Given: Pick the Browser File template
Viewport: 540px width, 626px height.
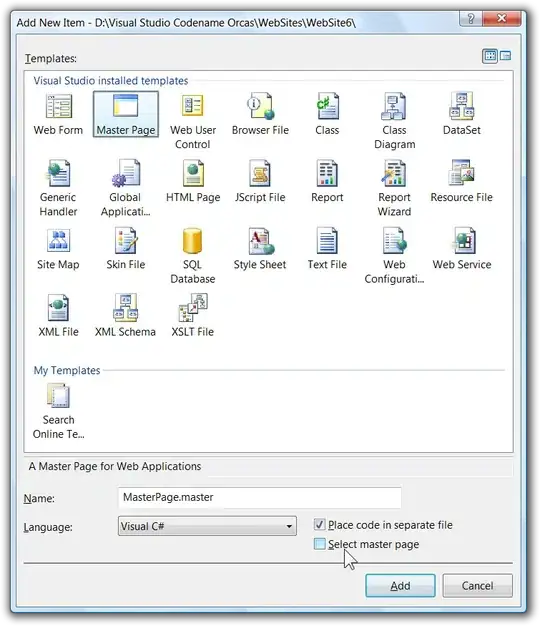Looking at the screenshot, I should pyautogui.click(x=260, y=106).
